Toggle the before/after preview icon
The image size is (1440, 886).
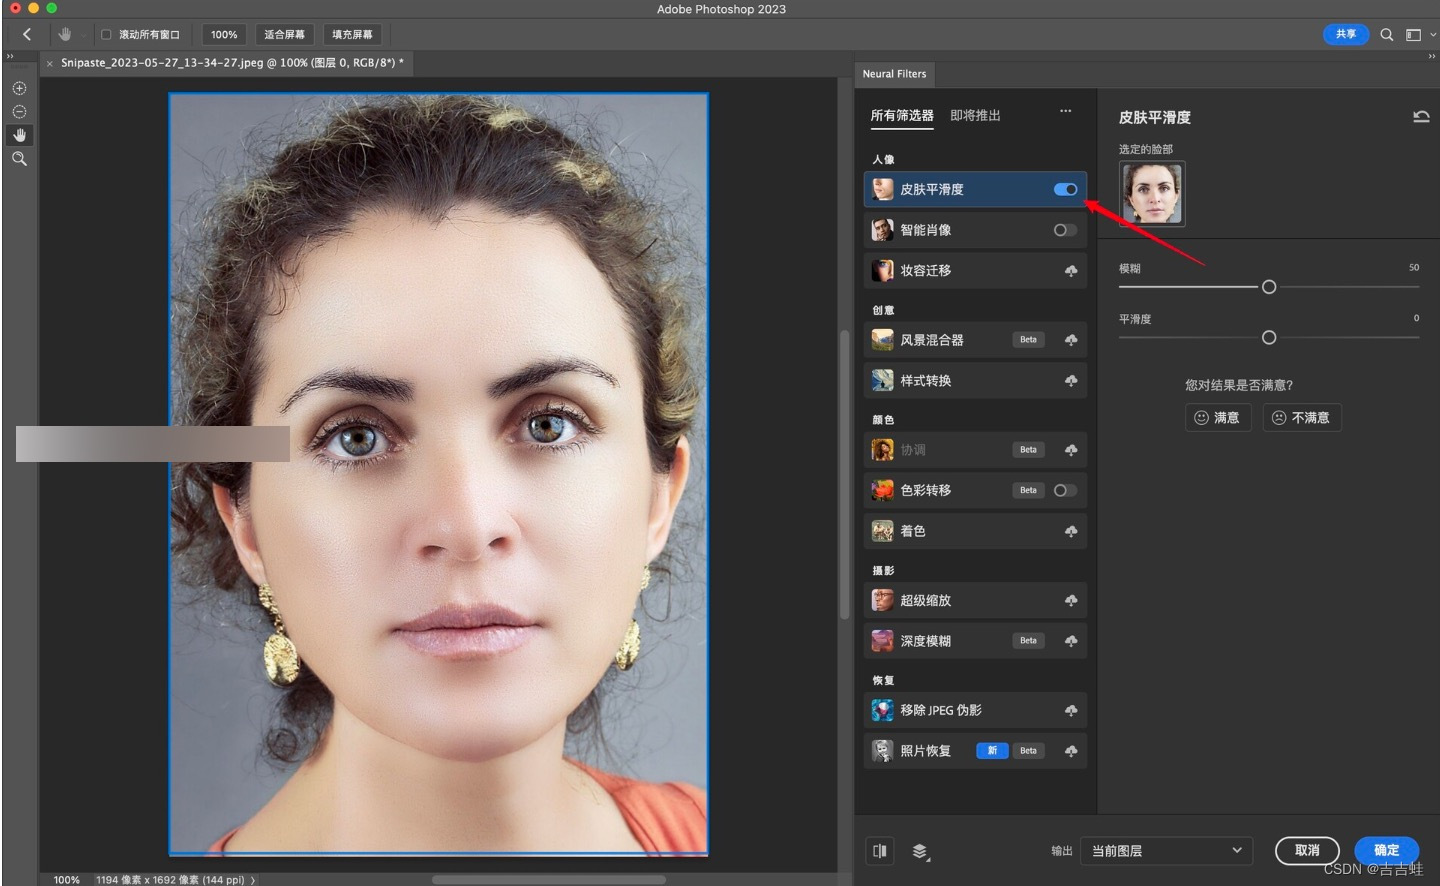(x=880, y=851)
